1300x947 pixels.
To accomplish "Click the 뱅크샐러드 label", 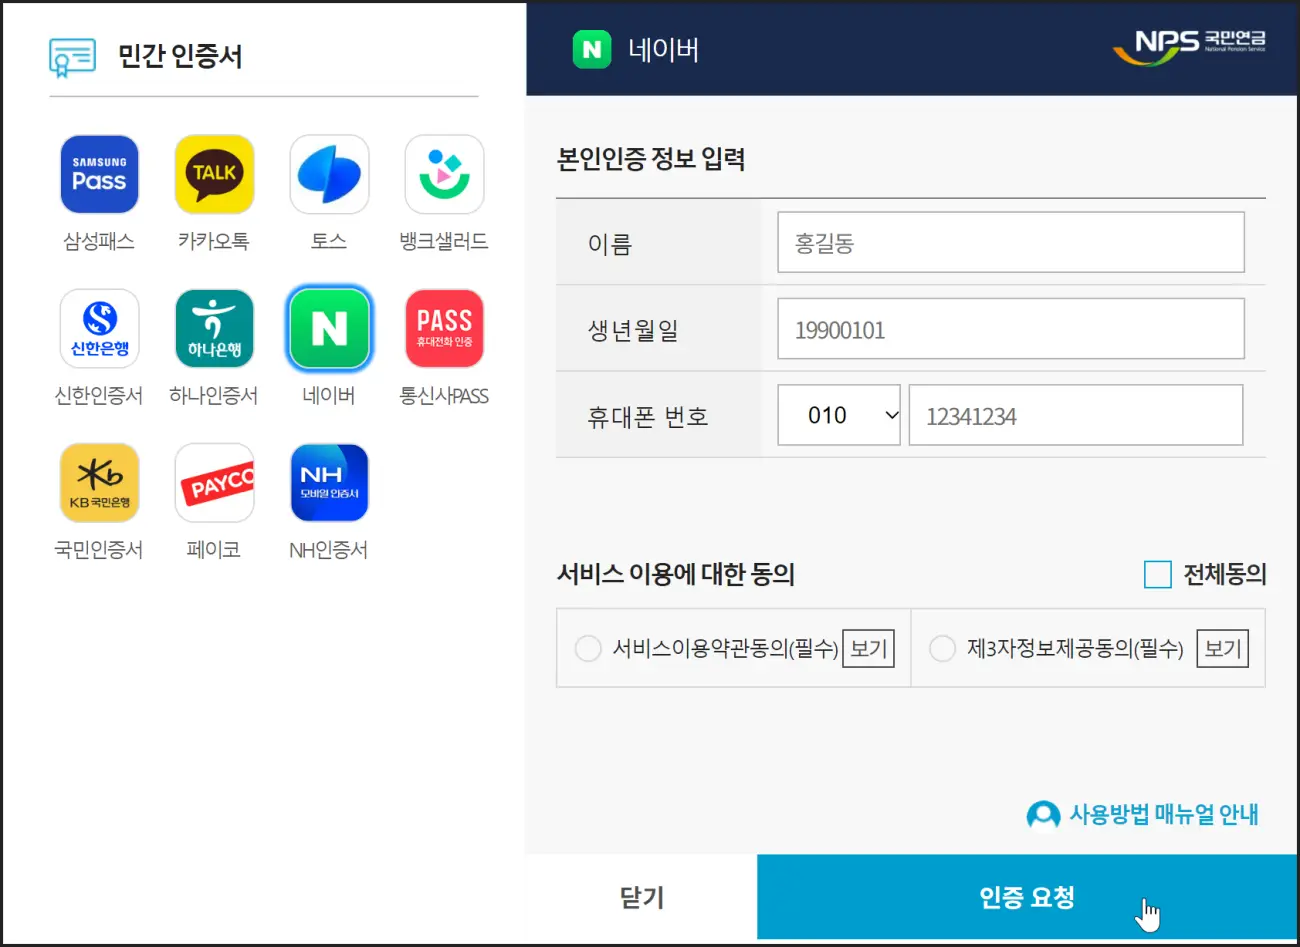I will point(444,241).
